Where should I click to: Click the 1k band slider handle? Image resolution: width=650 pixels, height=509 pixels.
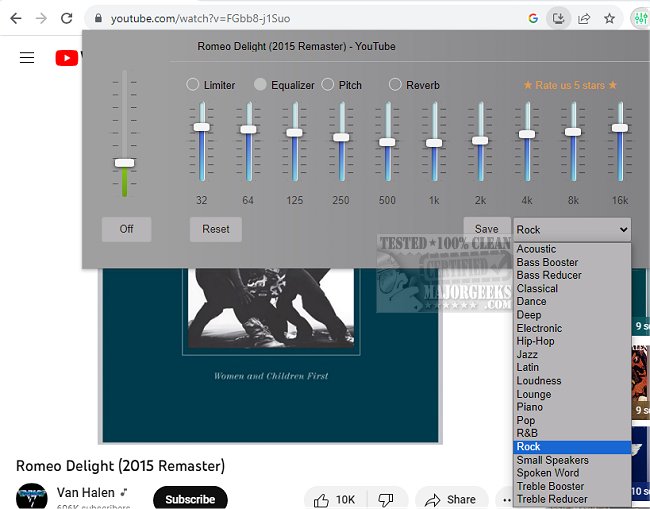434,143
